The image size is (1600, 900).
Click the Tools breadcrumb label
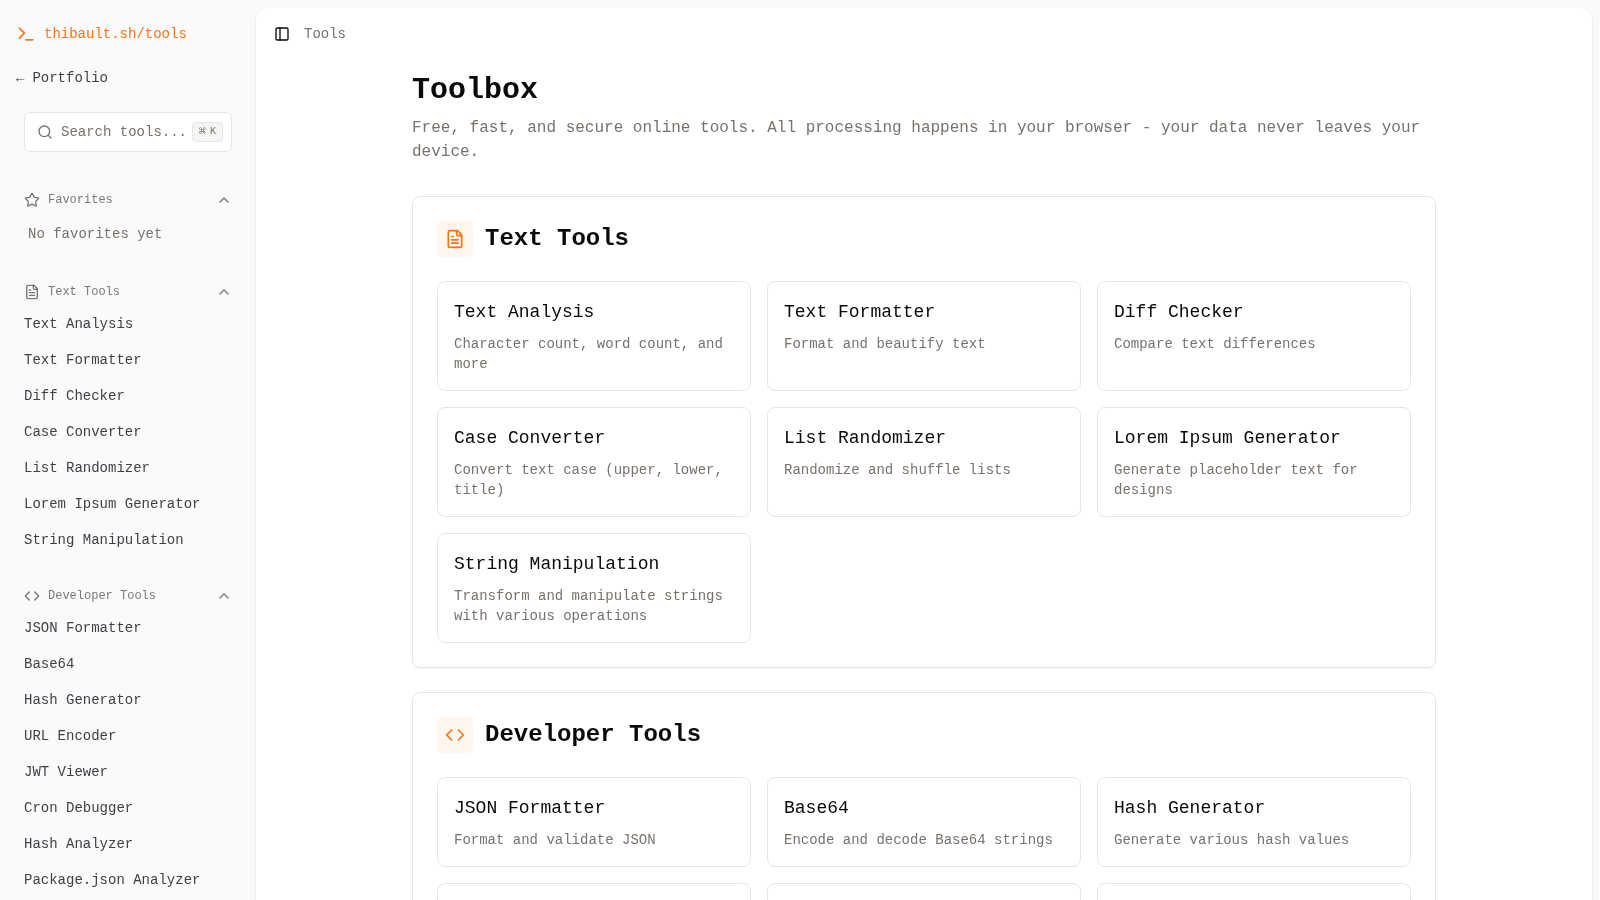[x=325, y=34]
